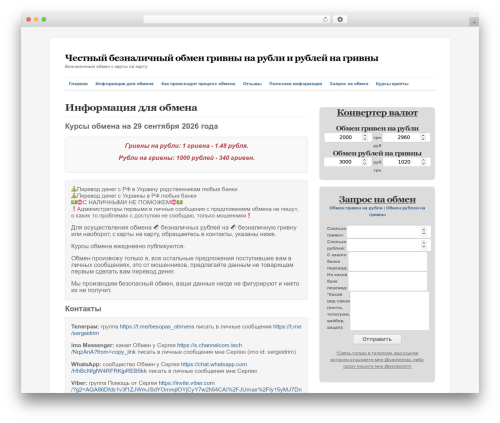Click the Запрос на обмен sidebar heading
500x423 pixels.
[377, 199]
